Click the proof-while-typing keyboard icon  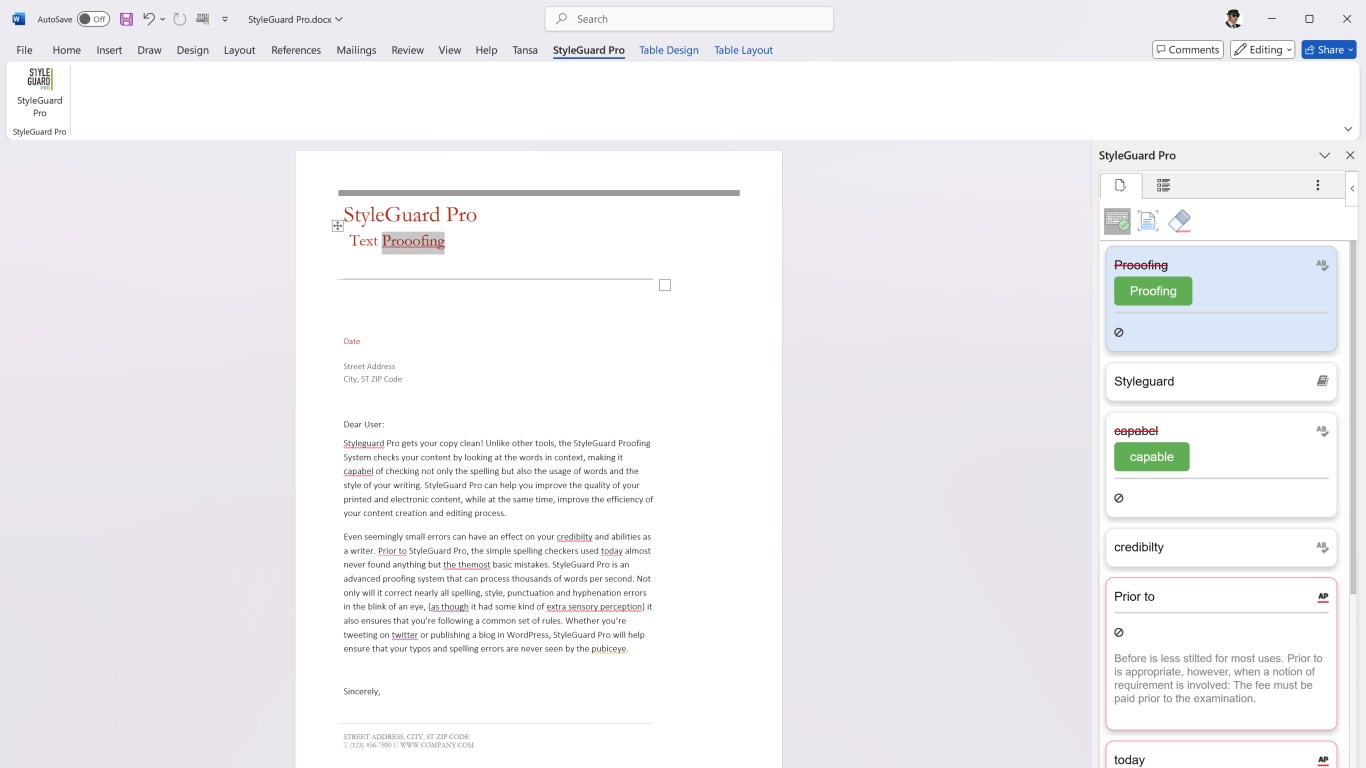(x=1117, y=221)
